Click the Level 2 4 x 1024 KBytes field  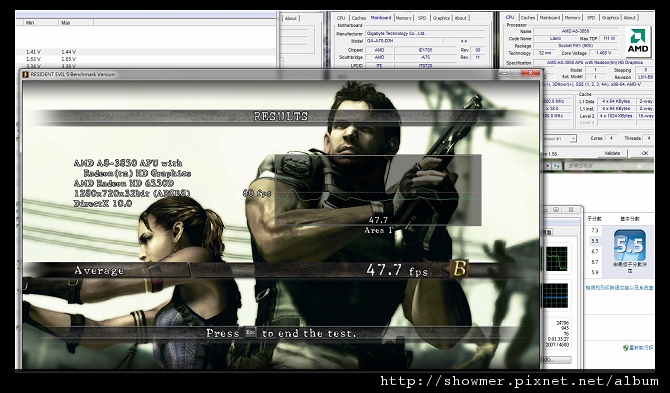617,116
